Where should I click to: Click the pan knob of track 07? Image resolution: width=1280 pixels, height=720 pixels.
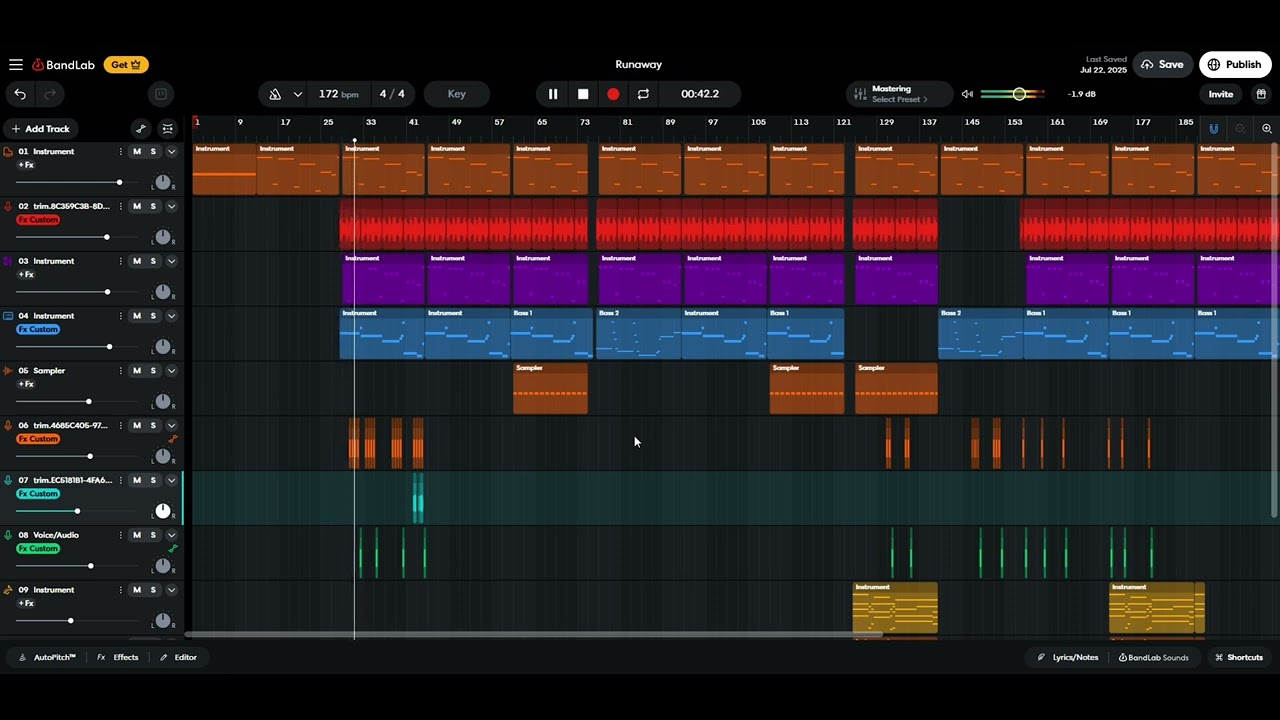[x=163, y=511]
